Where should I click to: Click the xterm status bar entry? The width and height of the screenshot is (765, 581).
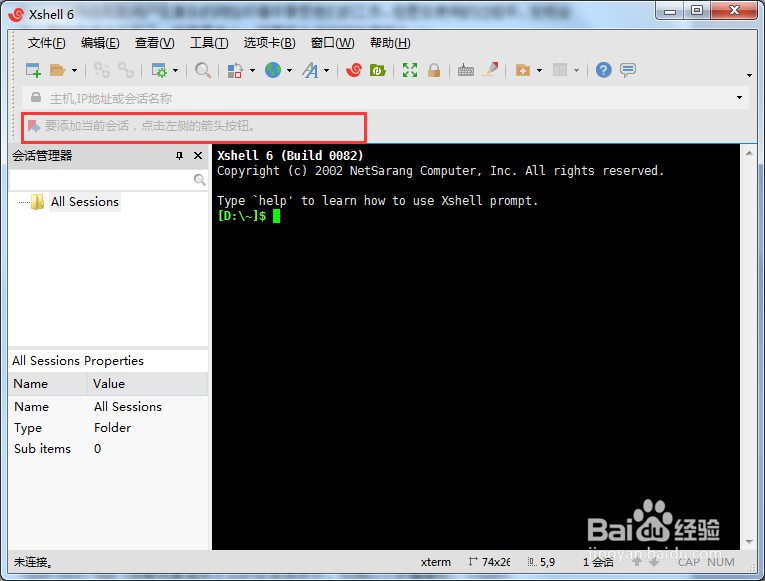[x=436, y=562]
